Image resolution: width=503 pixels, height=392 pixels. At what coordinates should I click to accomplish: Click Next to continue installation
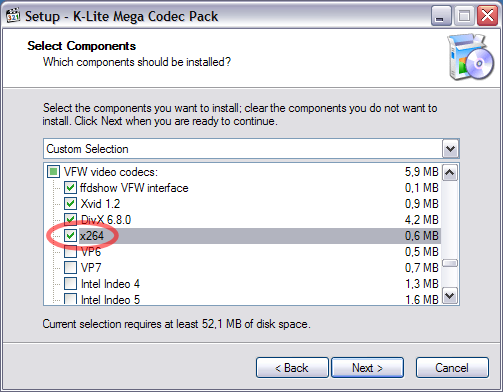point(367,368)
